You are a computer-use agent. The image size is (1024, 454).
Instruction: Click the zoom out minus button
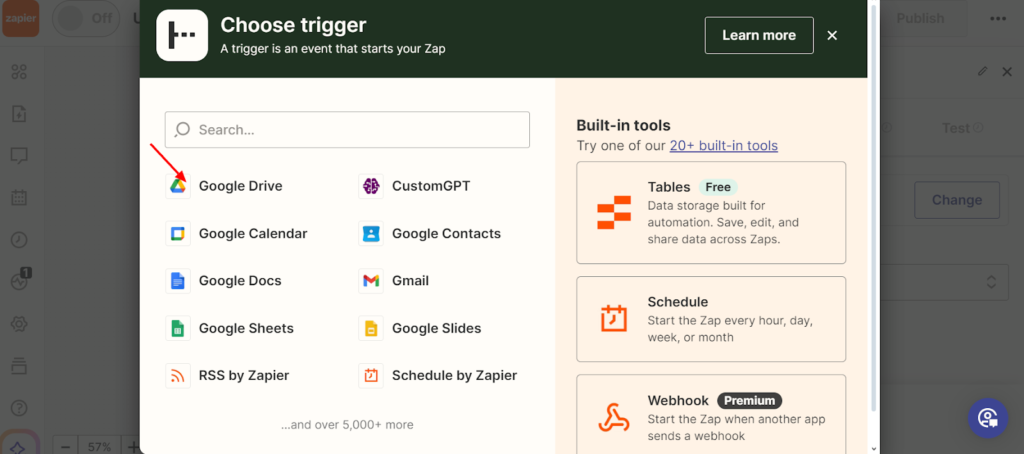pyautogui.click(x=65, y=446)
